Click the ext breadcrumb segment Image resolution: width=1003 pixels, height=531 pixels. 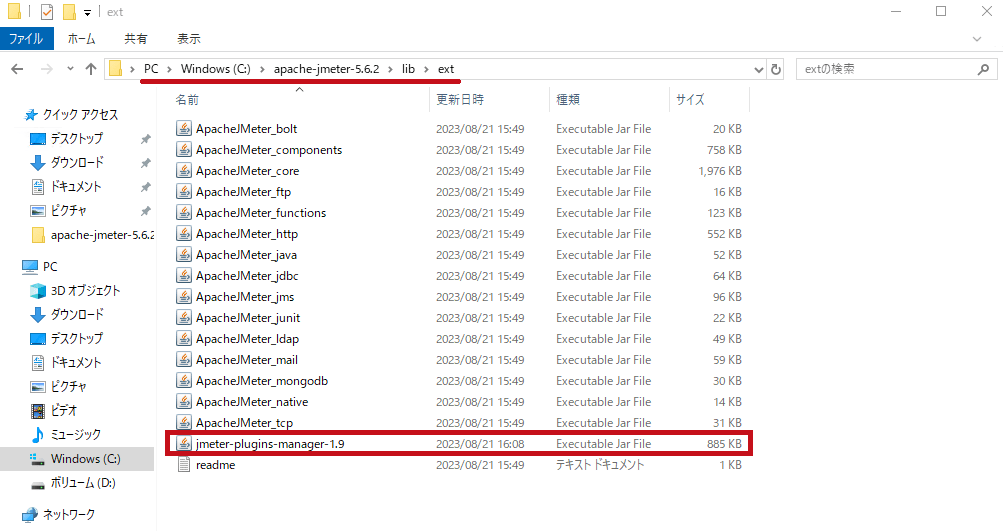tap(446, 69)
